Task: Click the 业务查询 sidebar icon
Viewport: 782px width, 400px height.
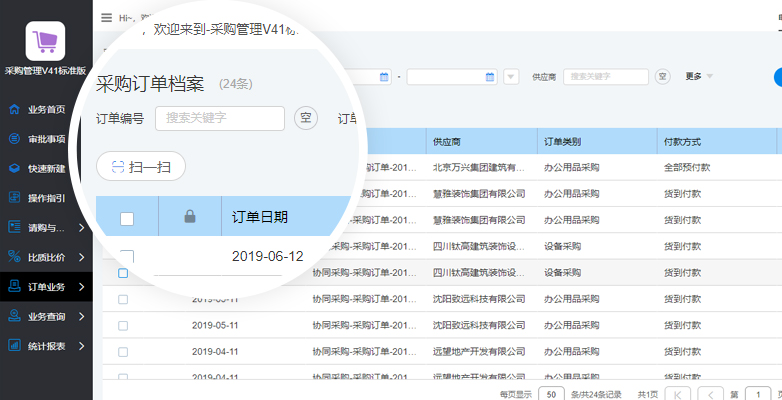Action: pos(15,316)
